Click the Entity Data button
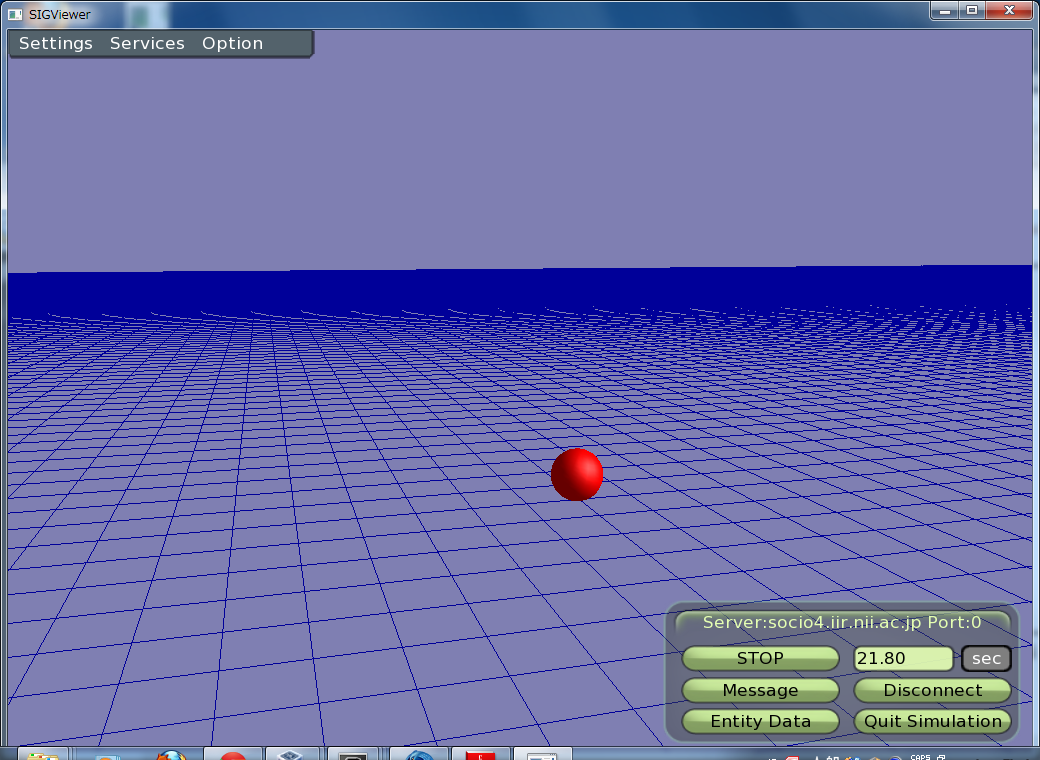The height and width of the screenshot is (760, 1040). pyautogui.click(x=760, y=721)
